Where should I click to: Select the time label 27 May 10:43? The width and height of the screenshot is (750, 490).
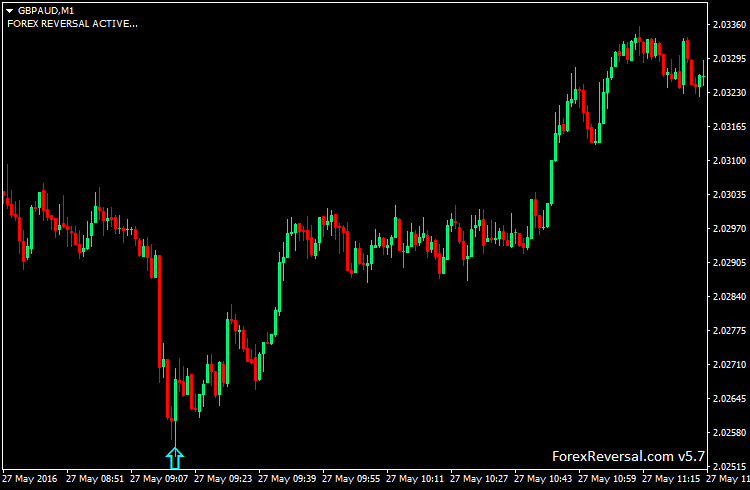coord(543,479)
